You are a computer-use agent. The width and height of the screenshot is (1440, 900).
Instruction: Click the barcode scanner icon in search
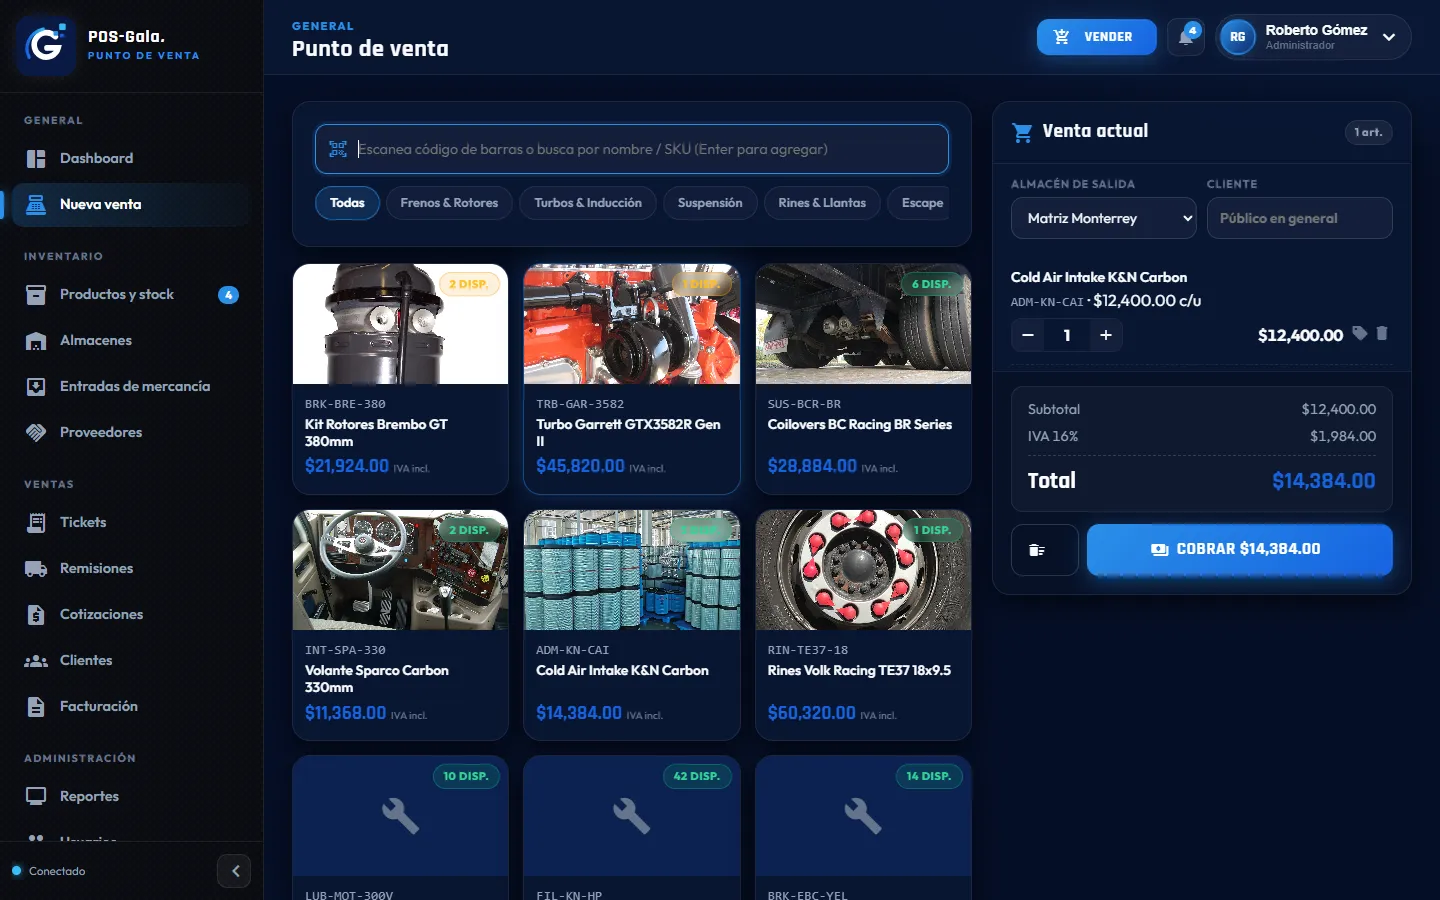338,149
